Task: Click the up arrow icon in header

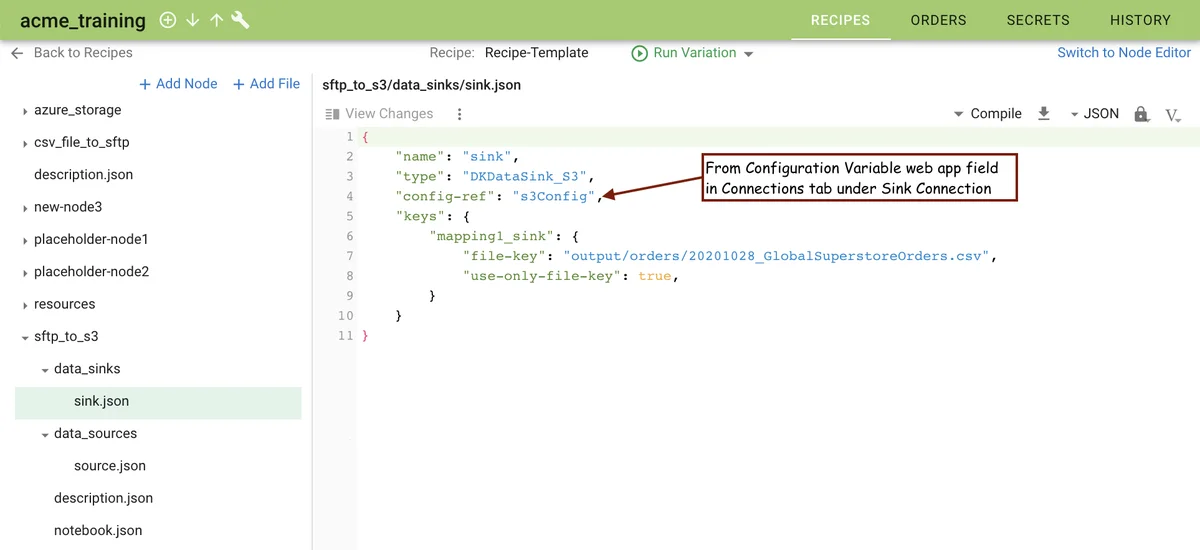Action: pos(216,20)
